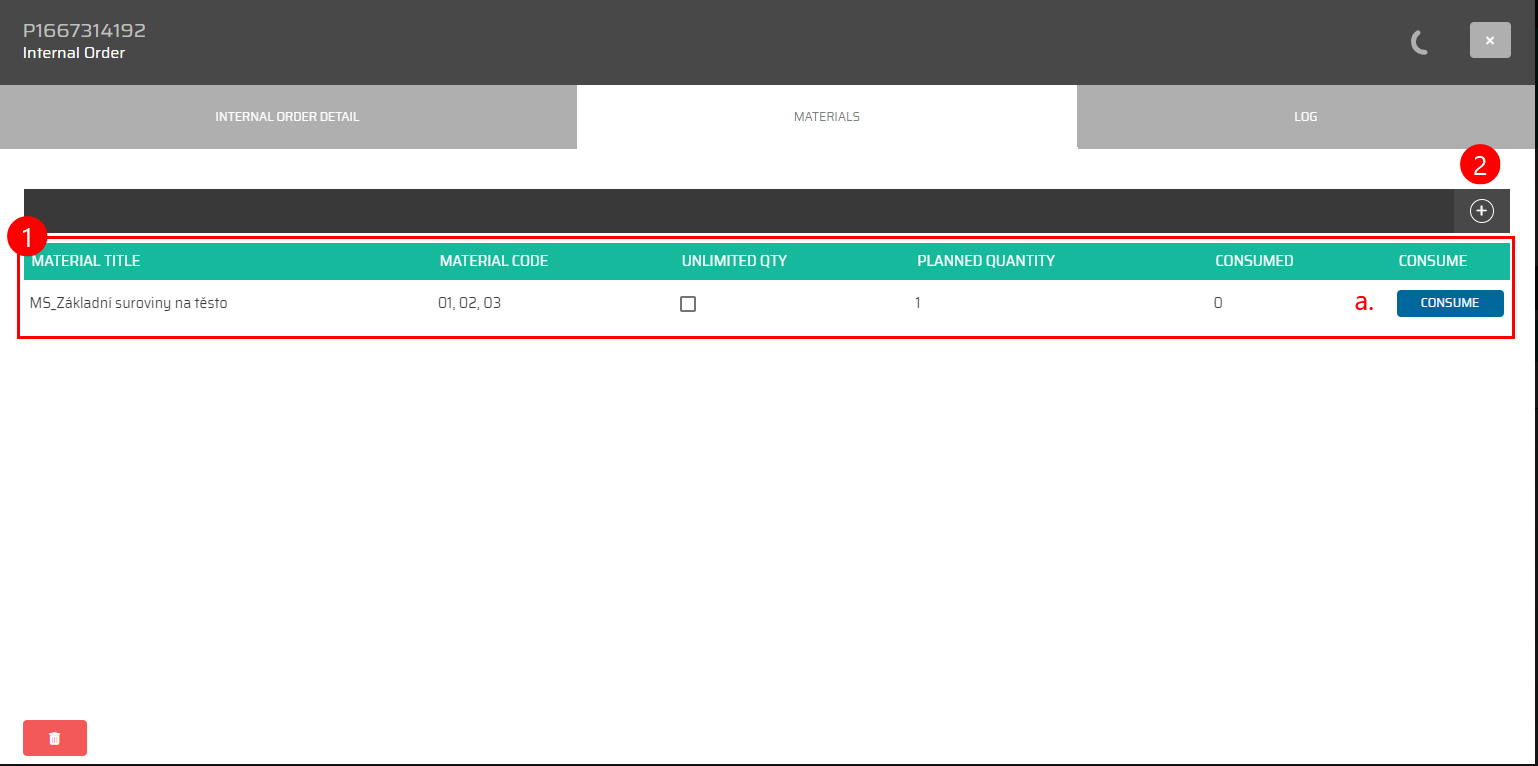Select the MS_Základní suroviny na těsto row
1538x766 pixels.
click(129, 303)
